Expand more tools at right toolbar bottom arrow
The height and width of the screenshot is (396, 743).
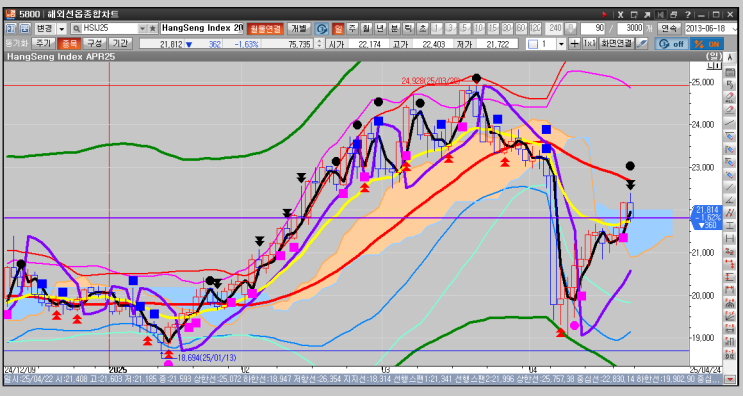click(x=729, y=379)
